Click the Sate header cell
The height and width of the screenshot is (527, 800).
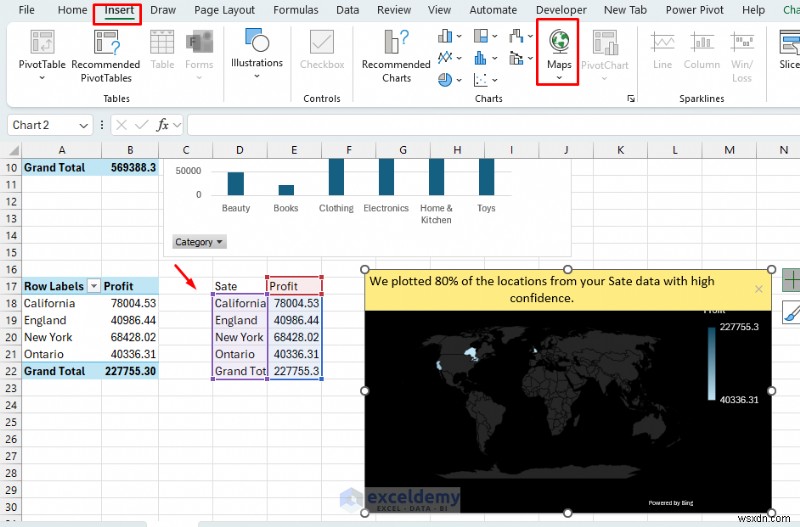click(240, 286)
